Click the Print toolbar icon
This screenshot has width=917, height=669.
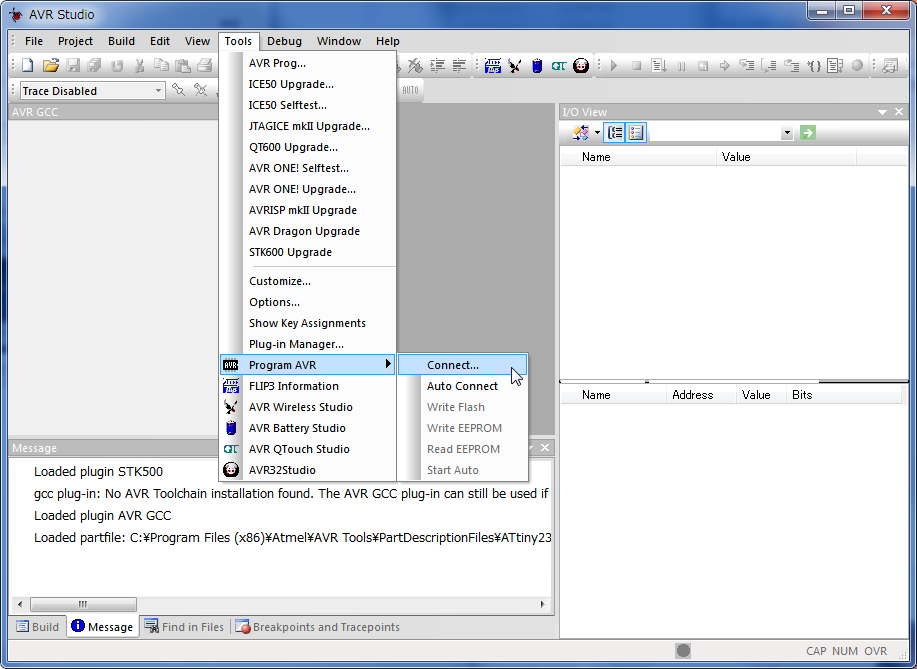pos(205,65)
